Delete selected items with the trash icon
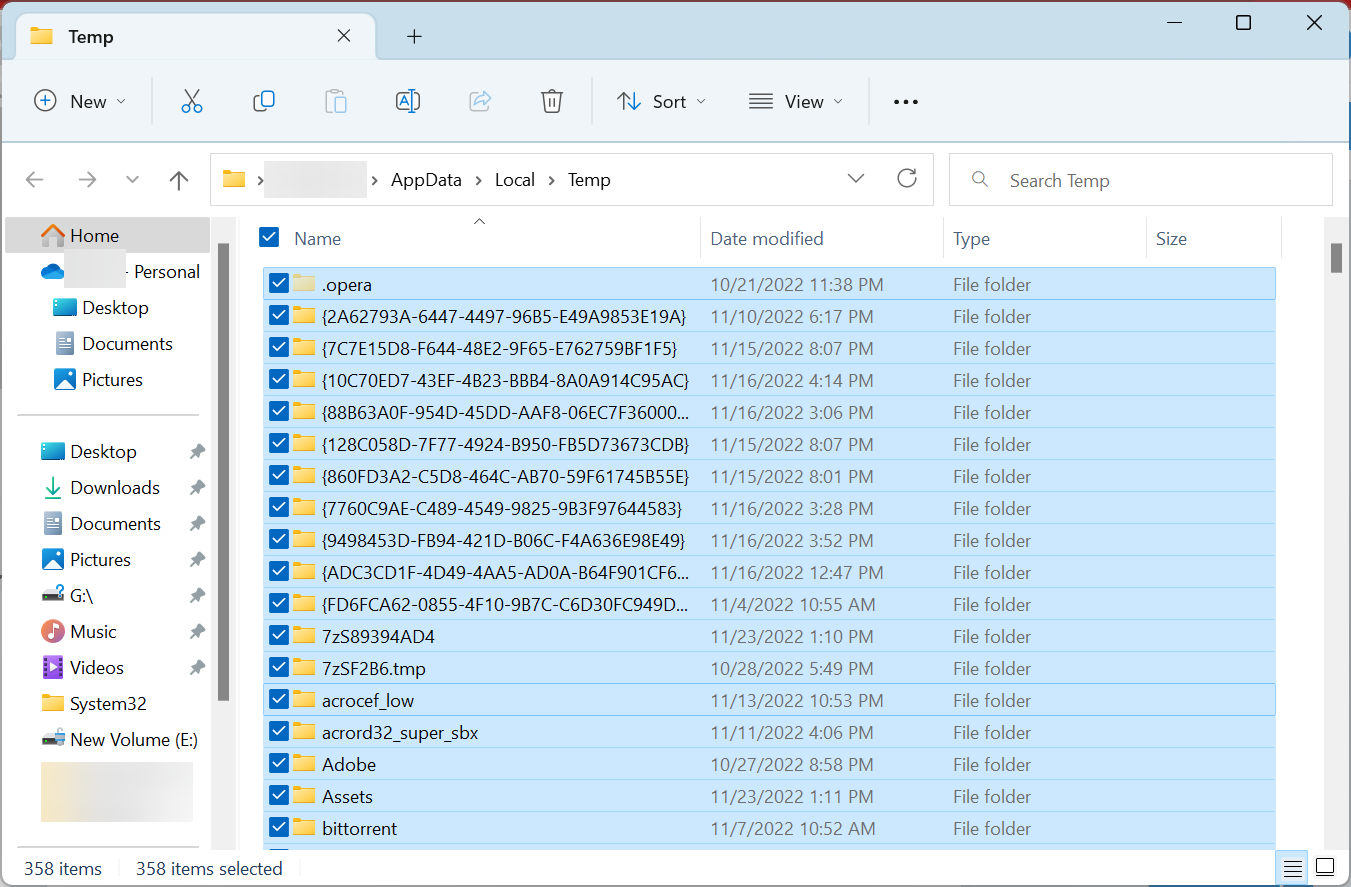The width and height of the screenshot is (1351, 887). pos(551,101)
